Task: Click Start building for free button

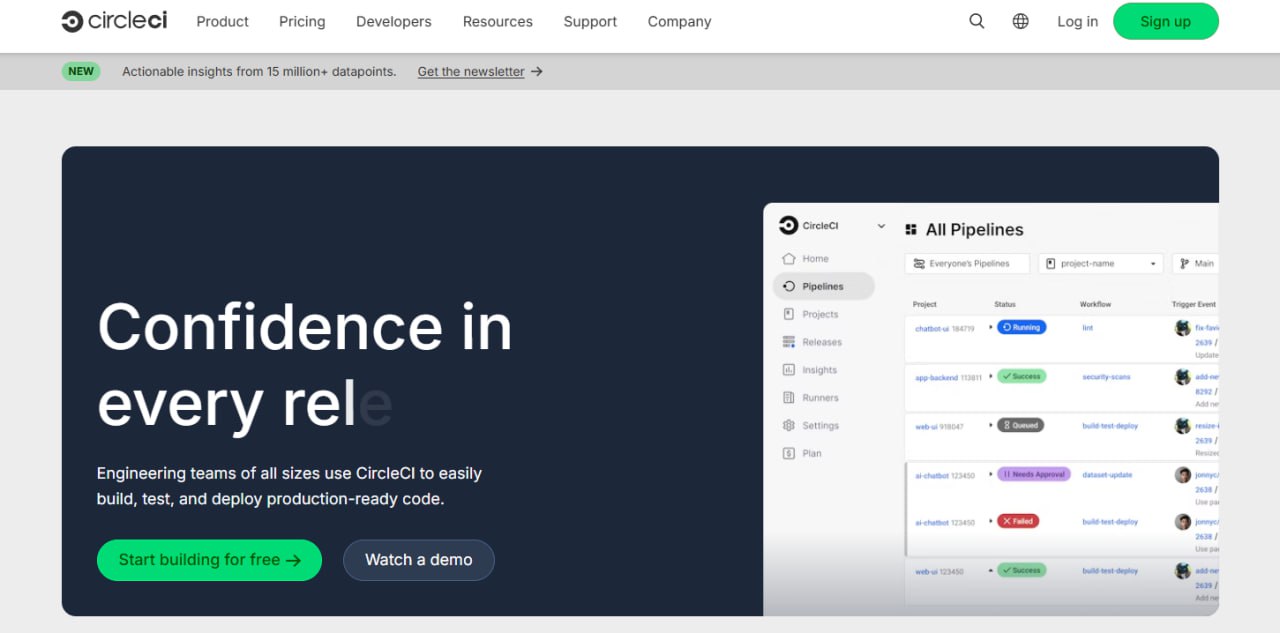Action: [209, 560]
